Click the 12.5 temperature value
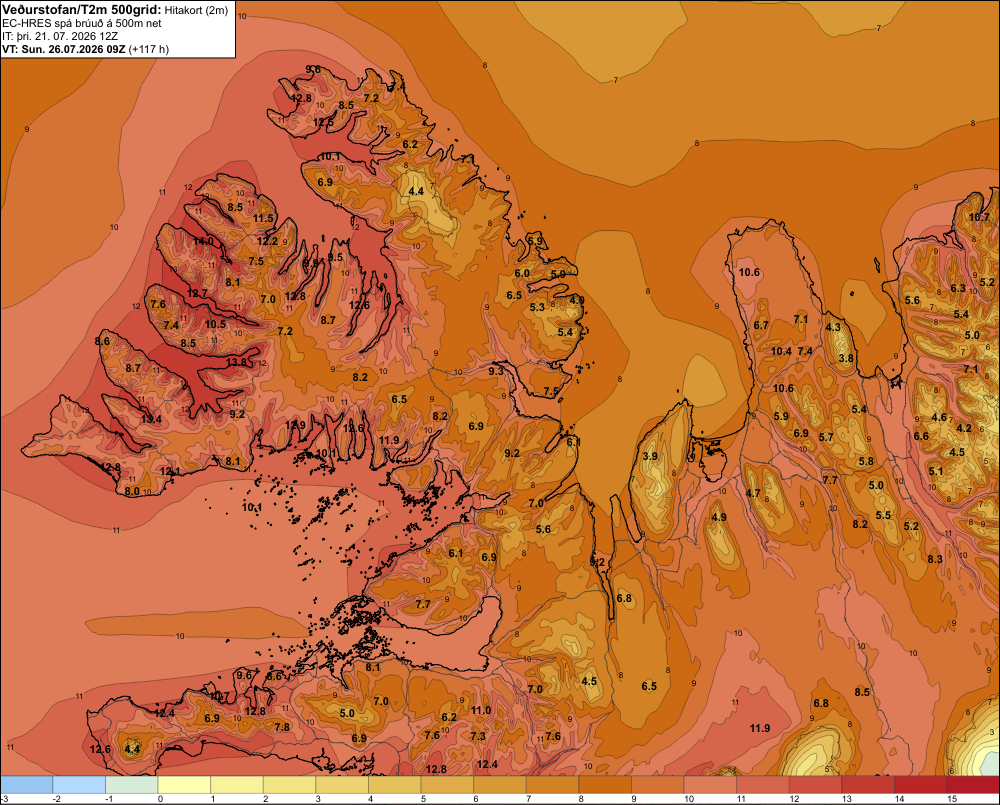Image resolution: width=1000 pixels, height=805 pixels. click(x=323, y=122)
